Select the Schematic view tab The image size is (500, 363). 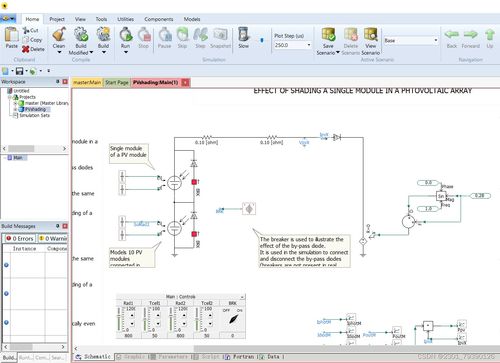click(94, 357)
